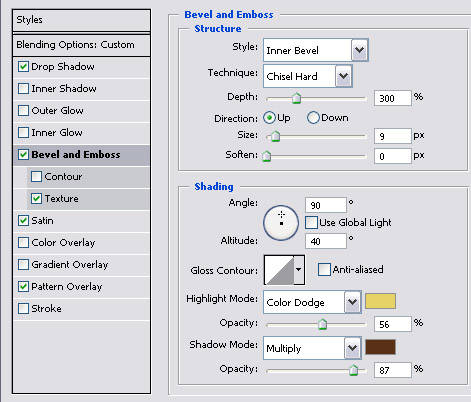Viewport: 471px width, 402px height.
Task: Open the Gloss Contour thumbnail editor
Action: coord(279,270)
